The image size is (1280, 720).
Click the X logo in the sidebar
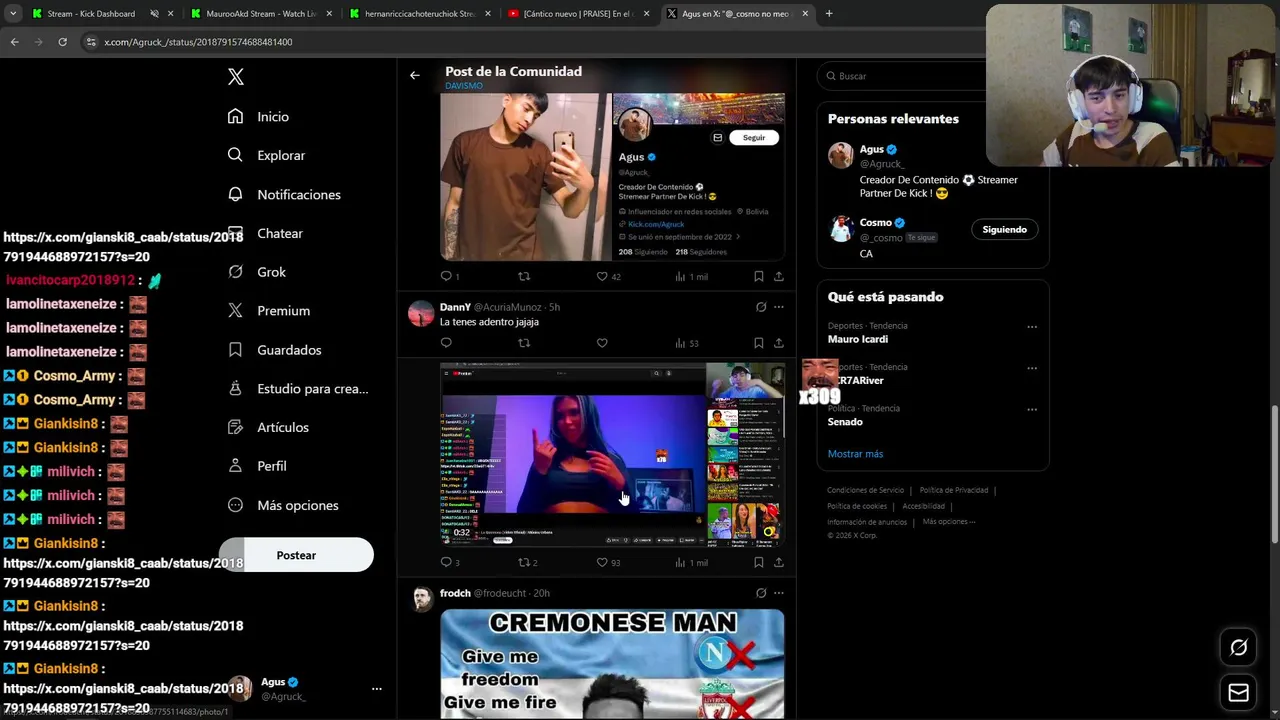tap(236, 77)
